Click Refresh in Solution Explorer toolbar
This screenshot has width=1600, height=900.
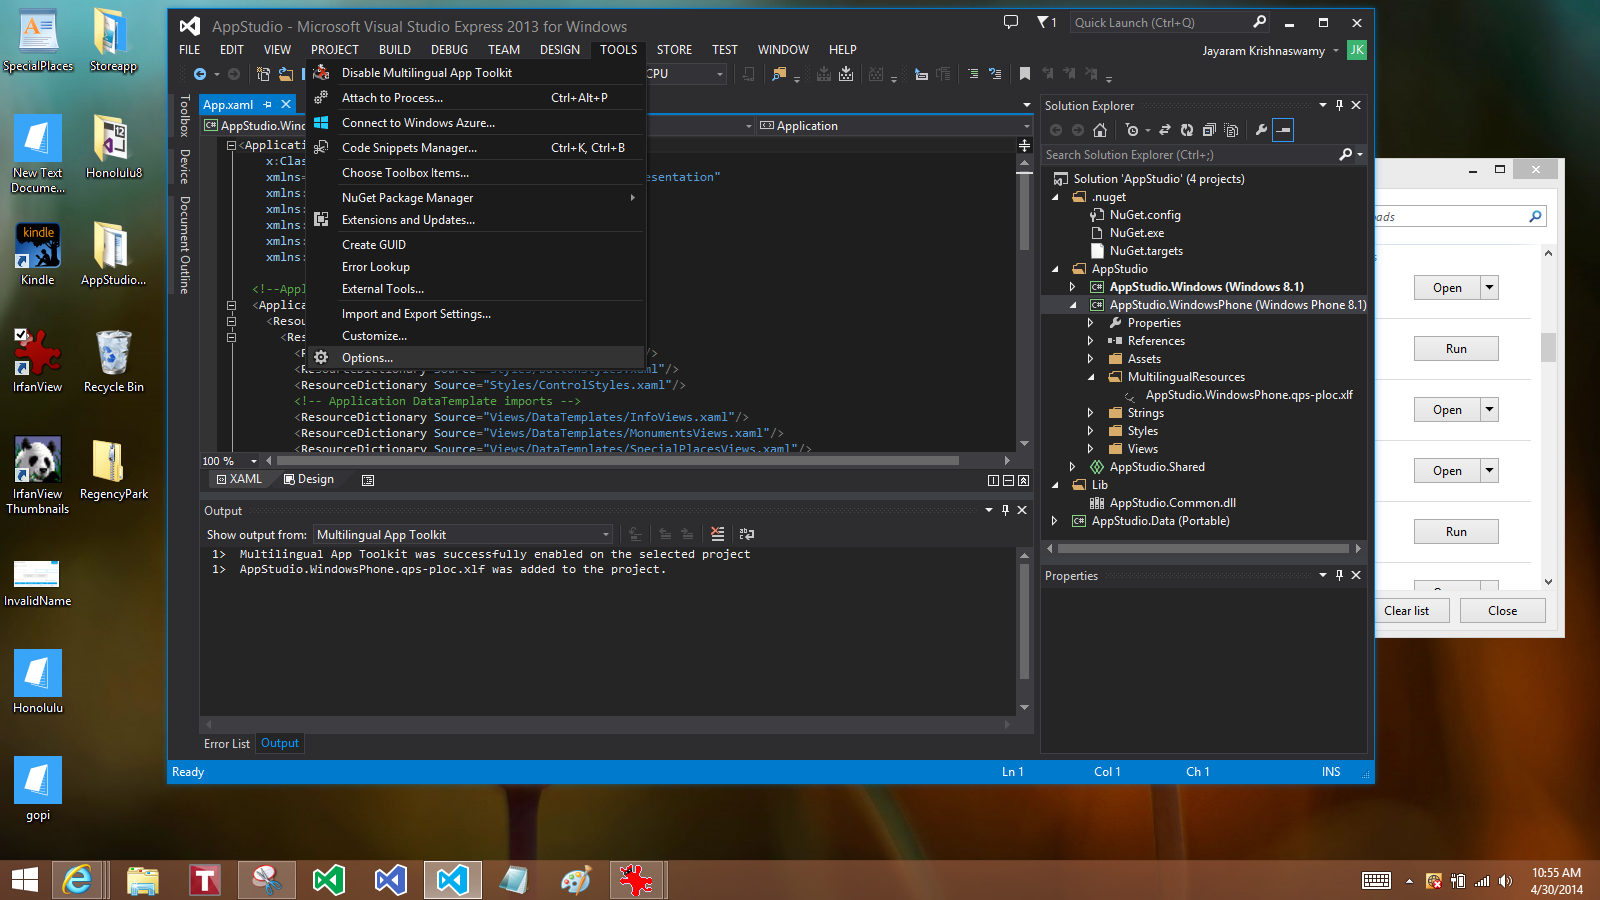[x=1186, y=130]
